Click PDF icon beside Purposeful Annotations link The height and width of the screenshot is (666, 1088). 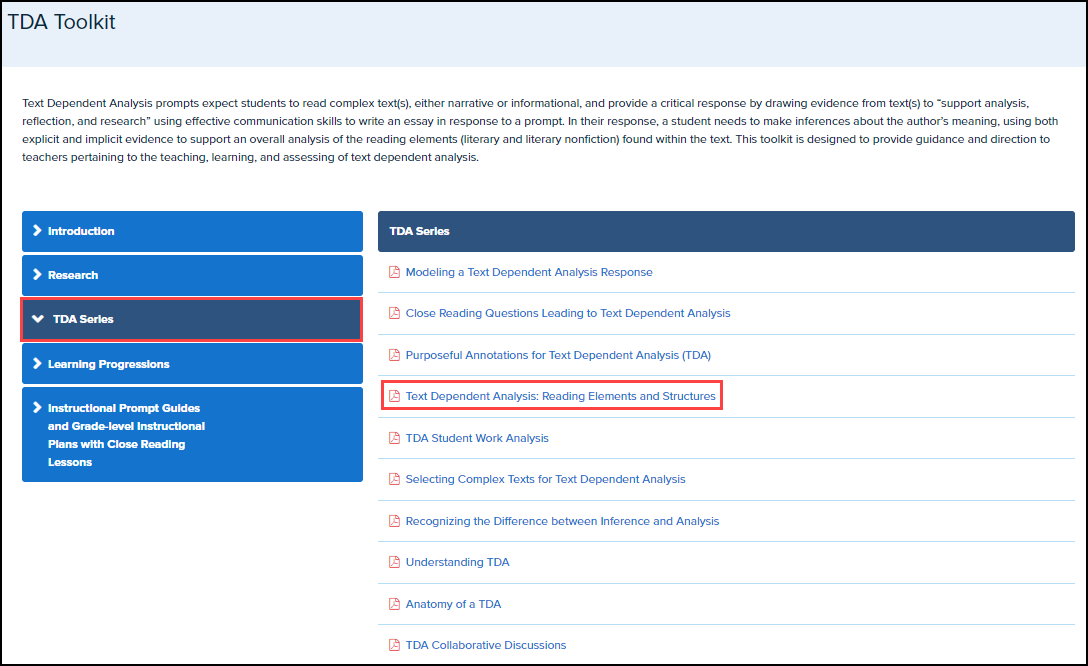click(394, 355)
